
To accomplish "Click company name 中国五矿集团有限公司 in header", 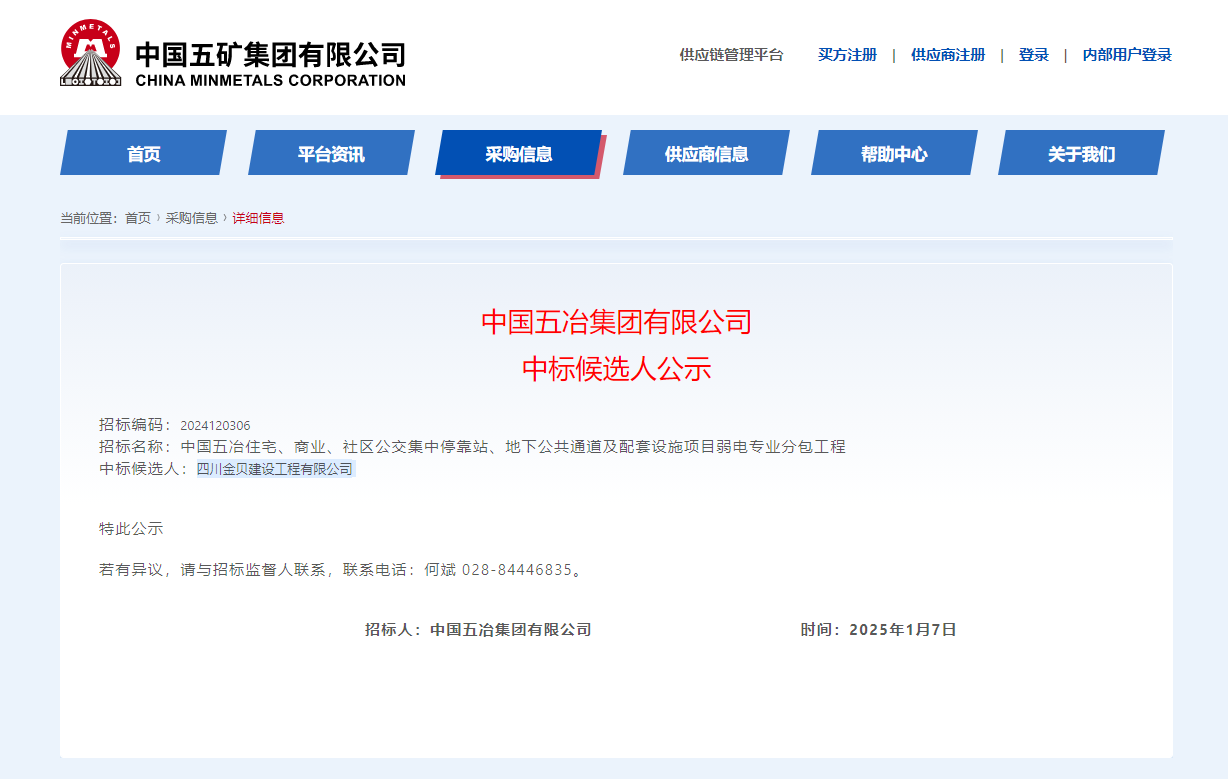I will pos(270,53).
